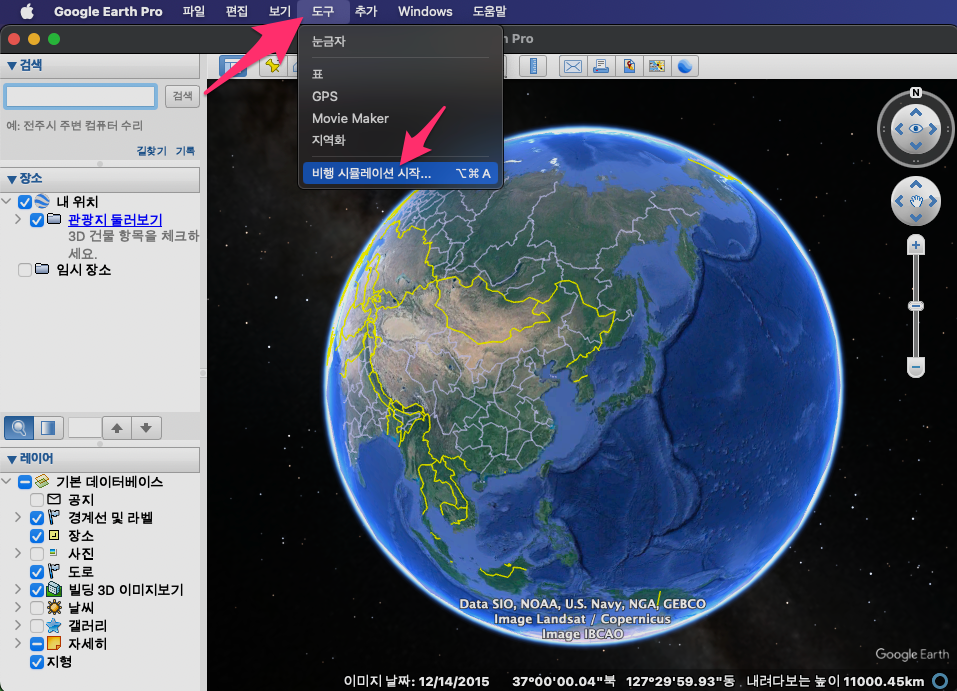Click look-left arrow on eye joystick
Image resolution: width=957 pixels, height=691 pixels.
point(898,129)
